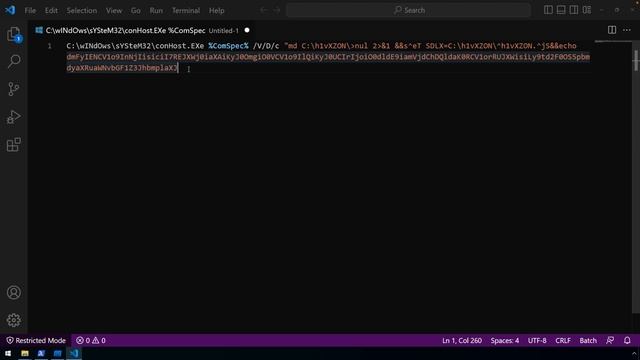Click the %ComSpec% variable in code
The height and width of the screenshot is (360, 640).
228,46
